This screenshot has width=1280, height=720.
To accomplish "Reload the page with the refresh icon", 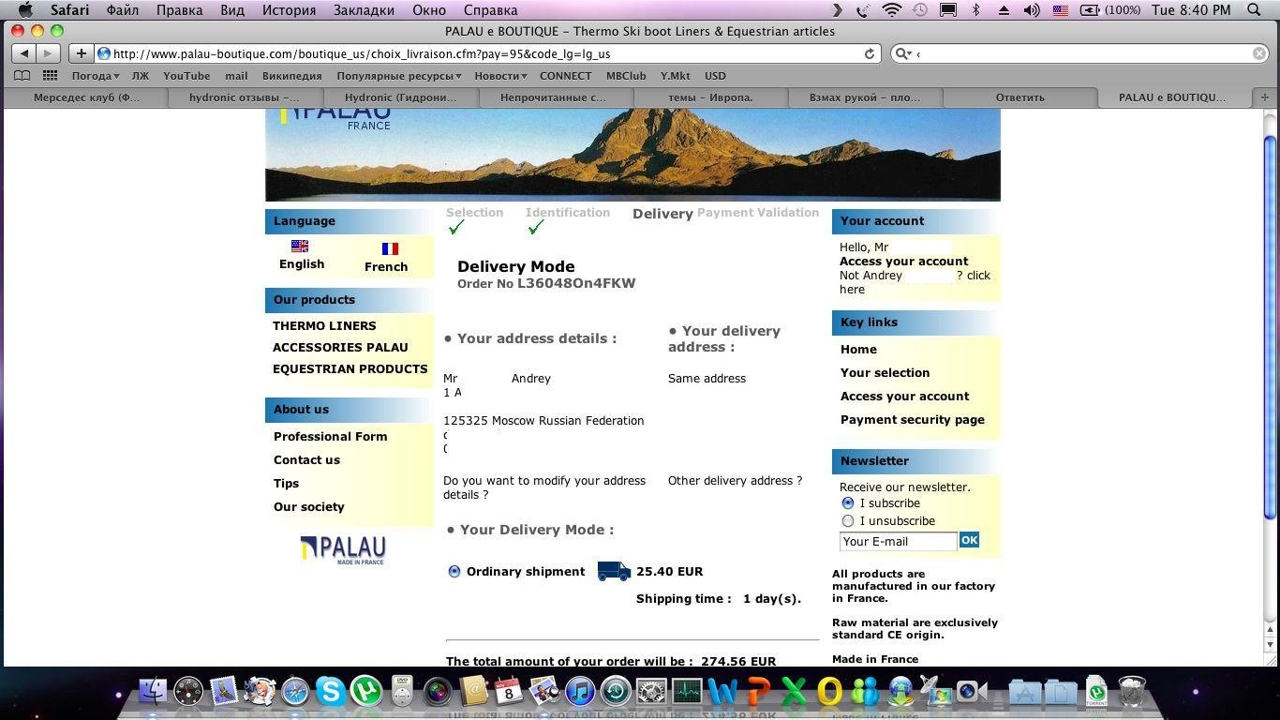I will tap(869, 53).
